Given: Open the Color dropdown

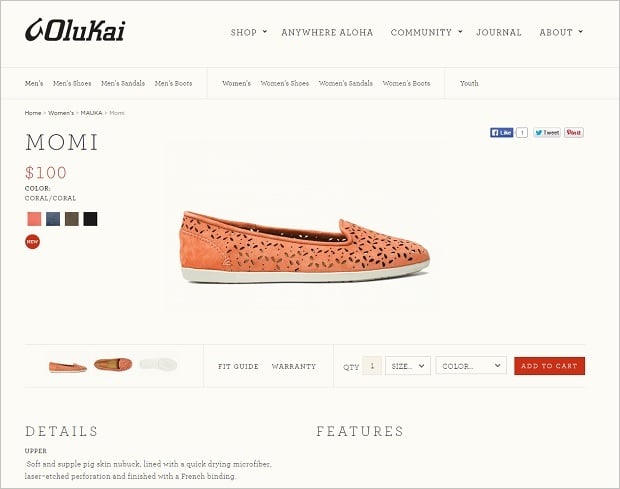Looking at the screenshot, I should (470, 366).
